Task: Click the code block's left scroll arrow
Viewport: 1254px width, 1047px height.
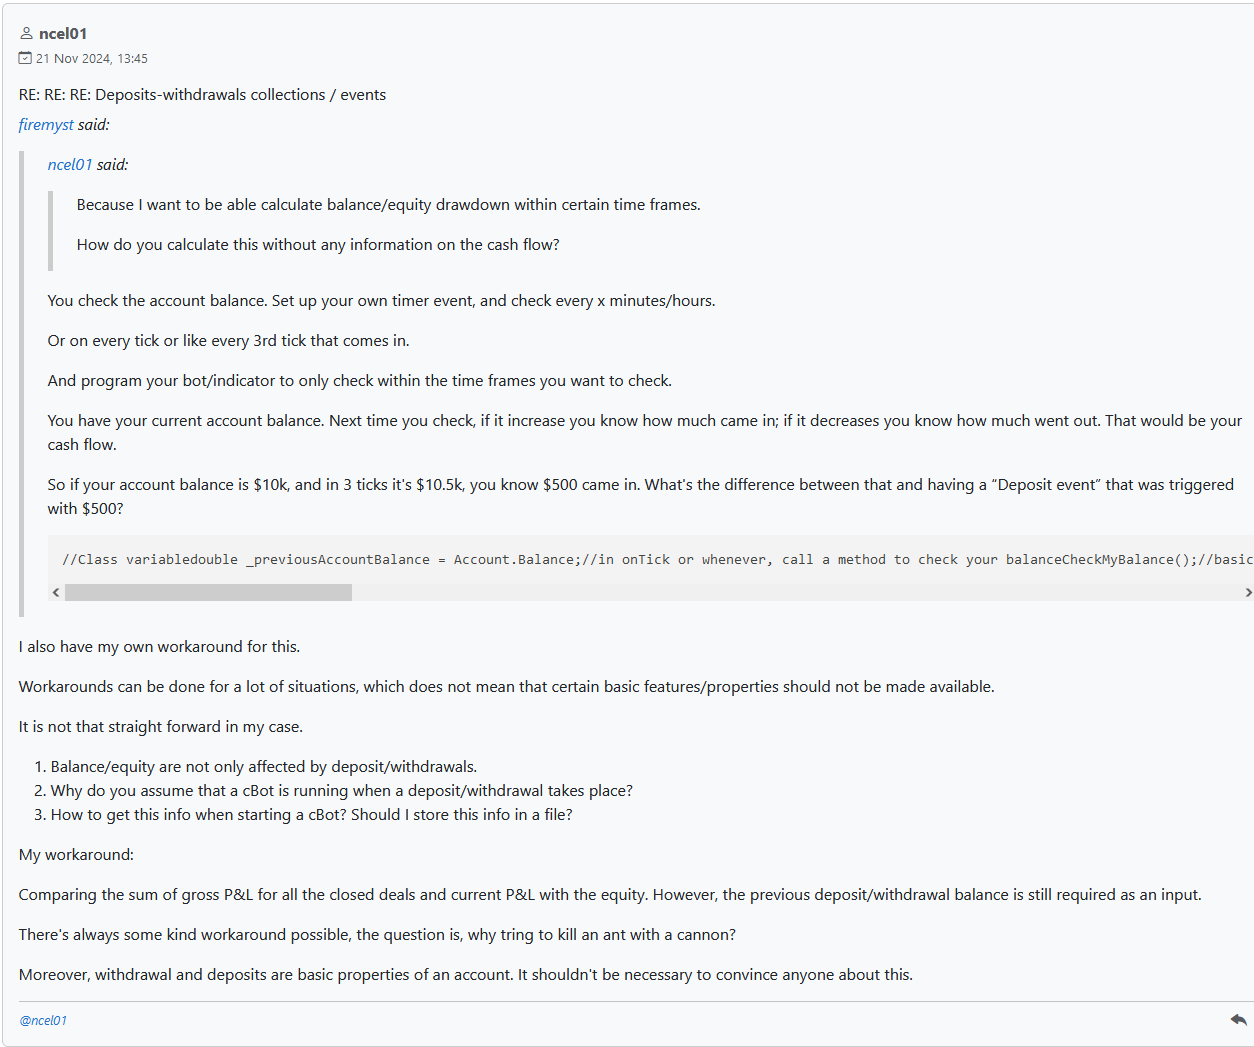Action: (56, 592)
